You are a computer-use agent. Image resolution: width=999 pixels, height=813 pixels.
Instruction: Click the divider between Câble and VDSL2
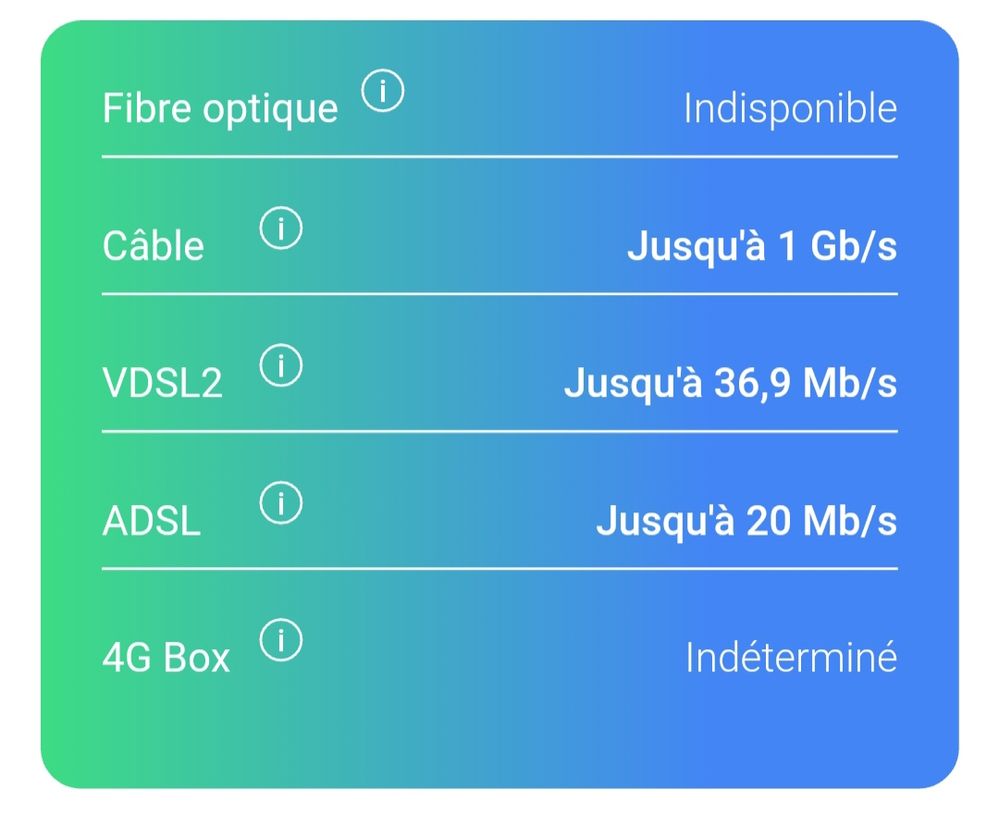click(499, 294)
